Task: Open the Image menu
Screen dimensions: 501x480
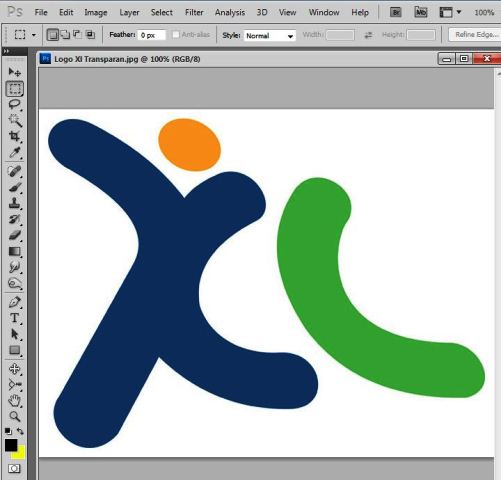Action: [x=96, y=13]
